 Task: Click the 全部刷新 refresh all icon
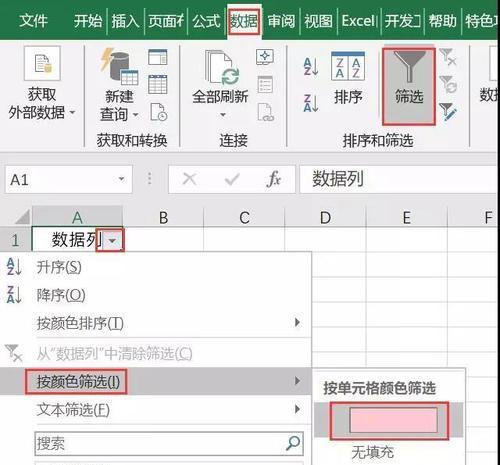point(220,83)
